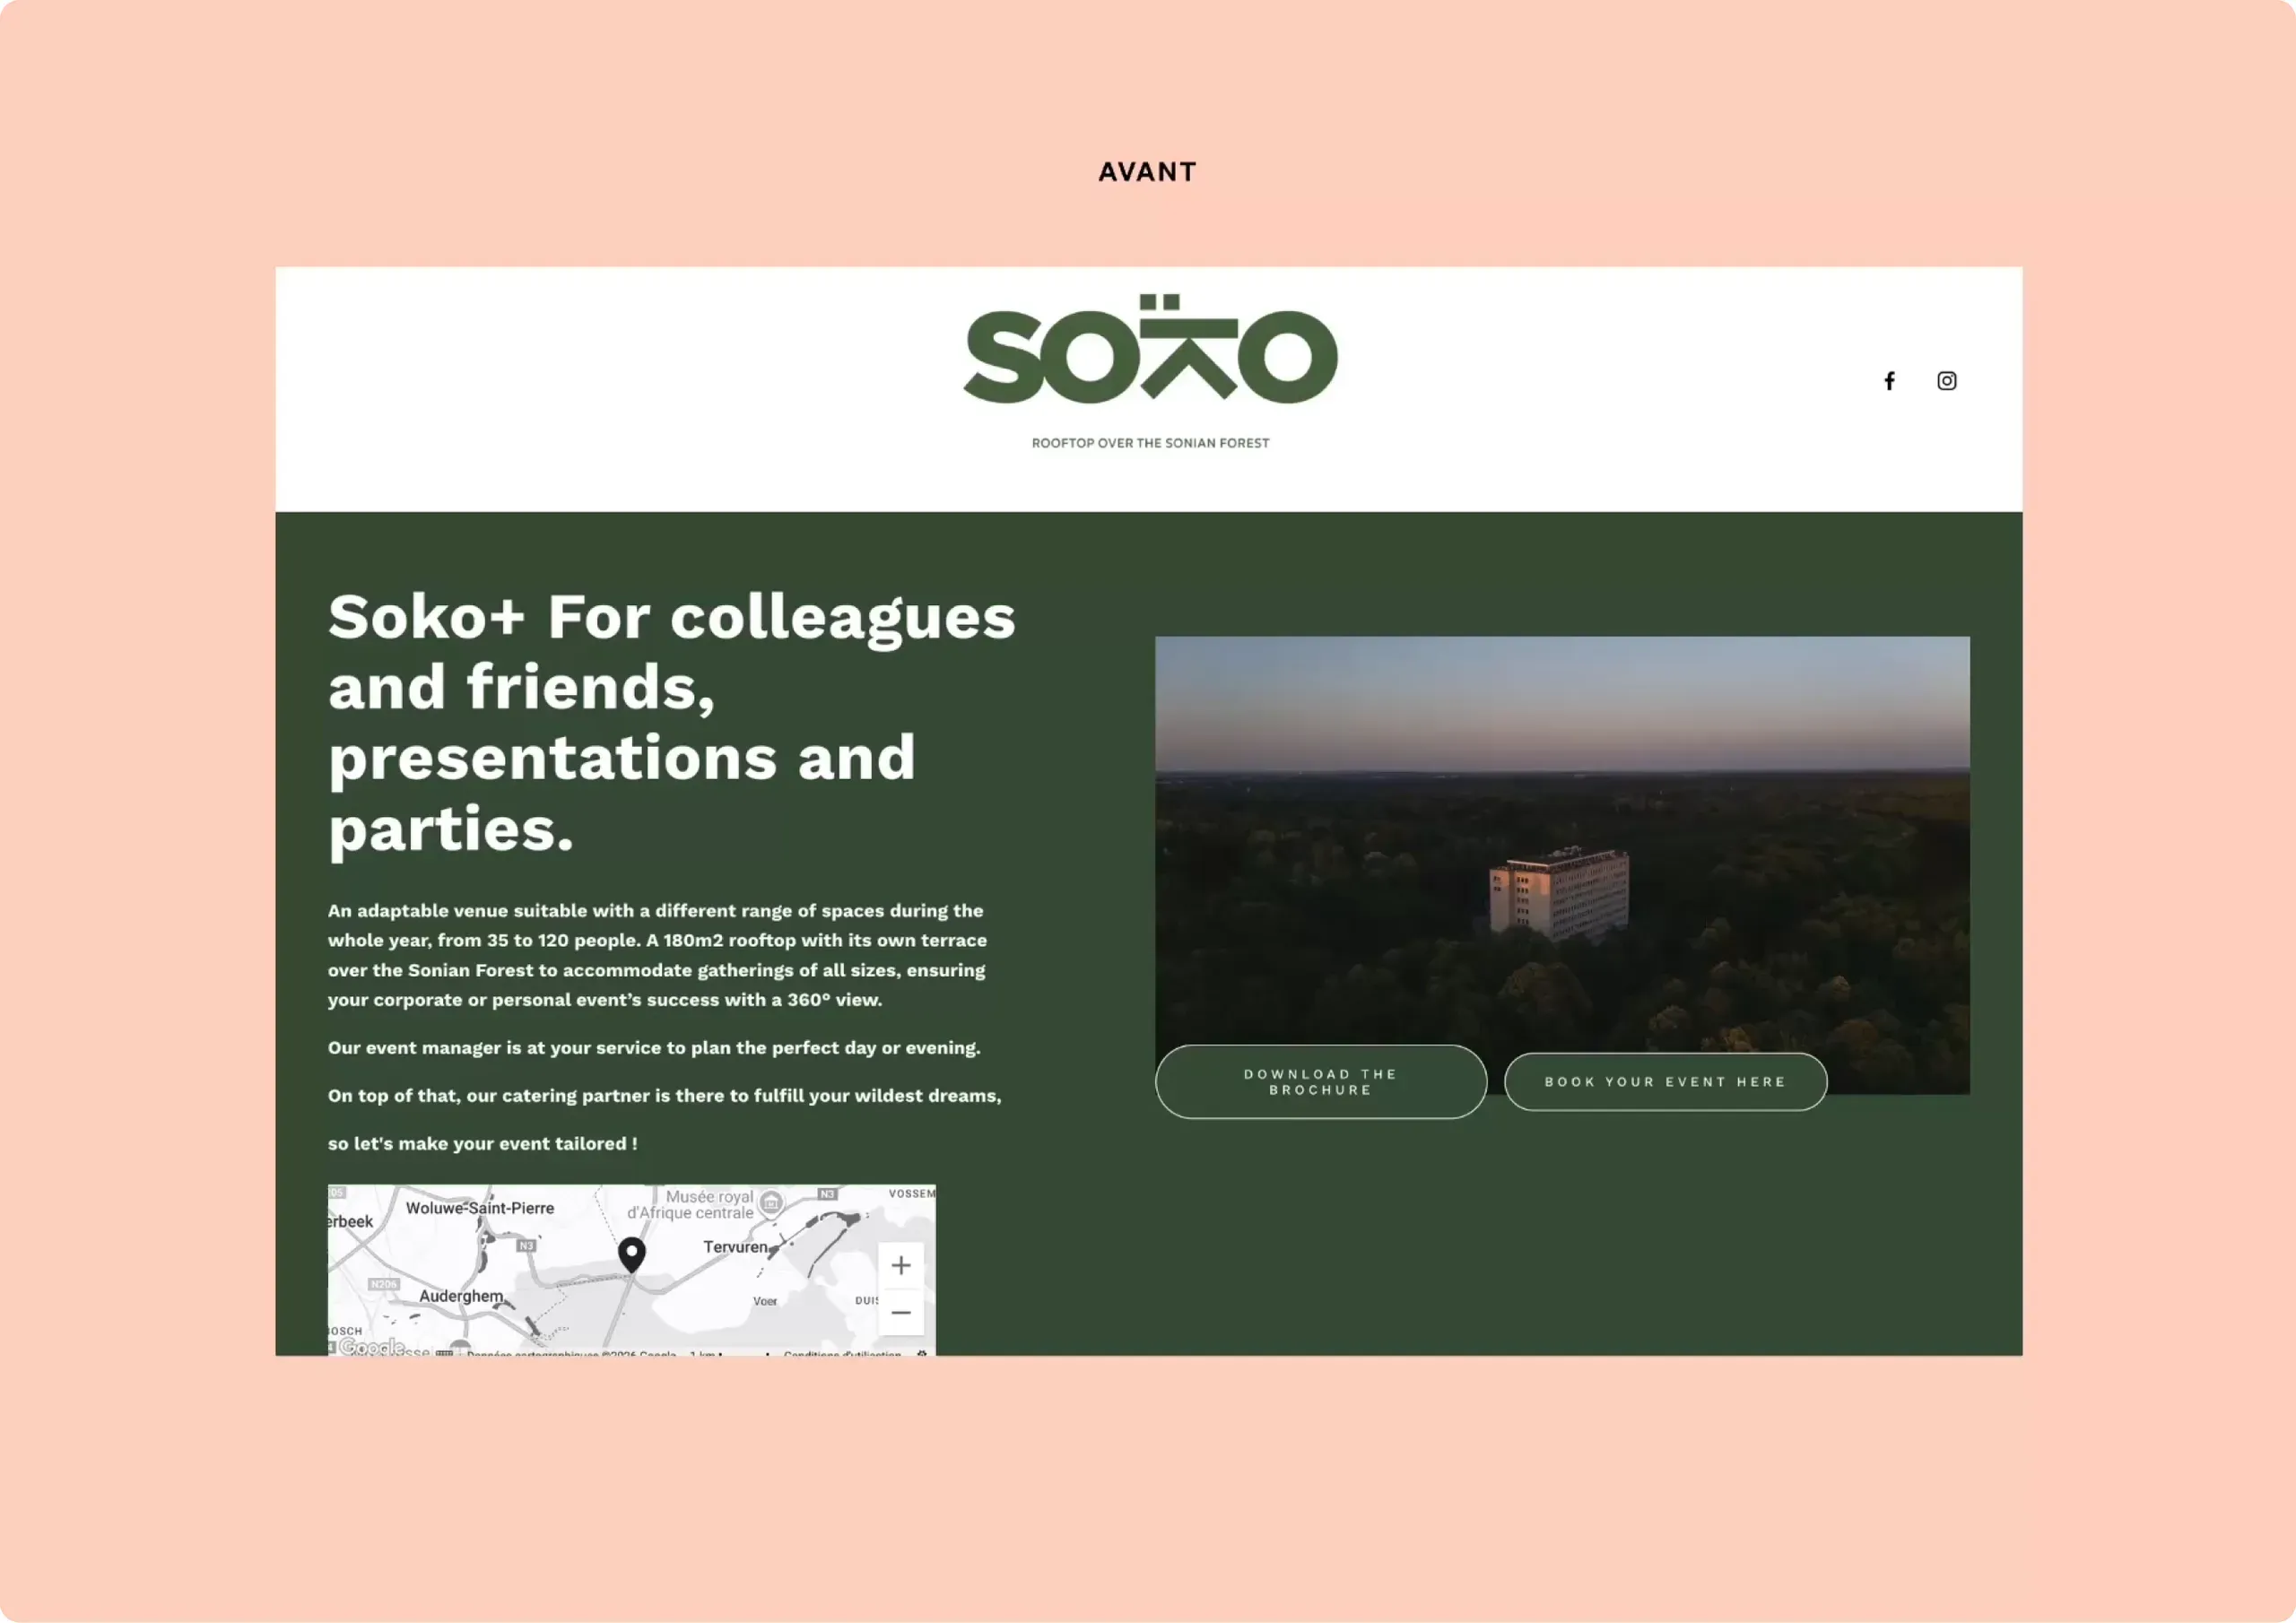Click 'so let's make your event tailored' text
Screen dimensions: 2296x1623
click(482, 1144)
